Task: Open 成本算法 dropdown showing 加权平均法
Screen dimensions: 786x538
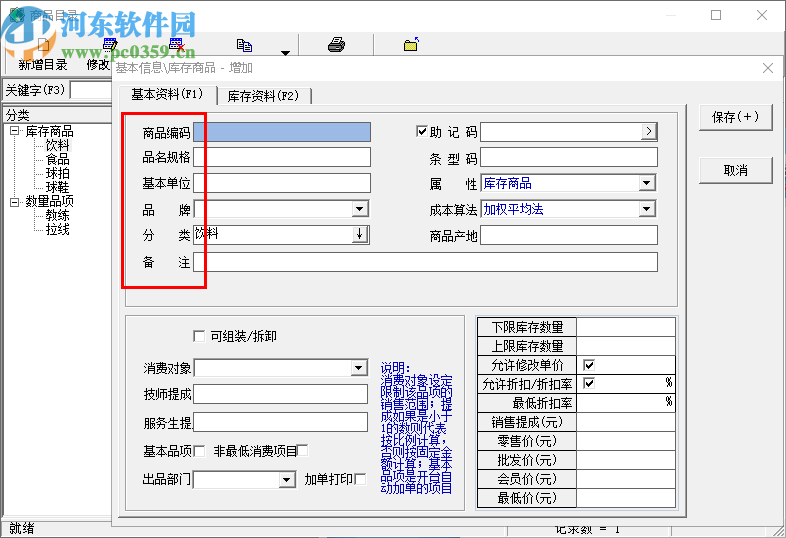Action: [647, 209]
